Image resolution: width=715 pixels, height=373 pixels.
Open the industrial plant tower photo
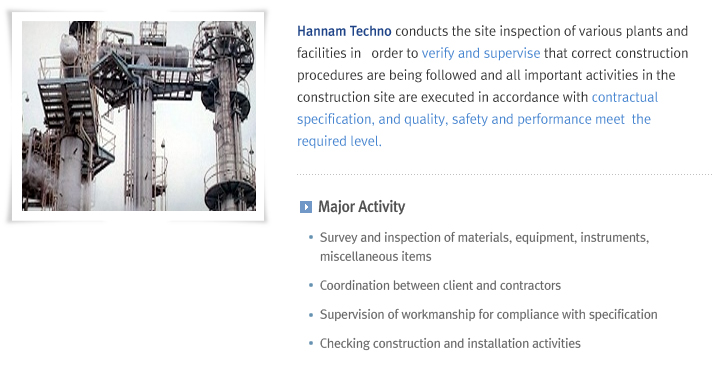click(x=139, y=116)
